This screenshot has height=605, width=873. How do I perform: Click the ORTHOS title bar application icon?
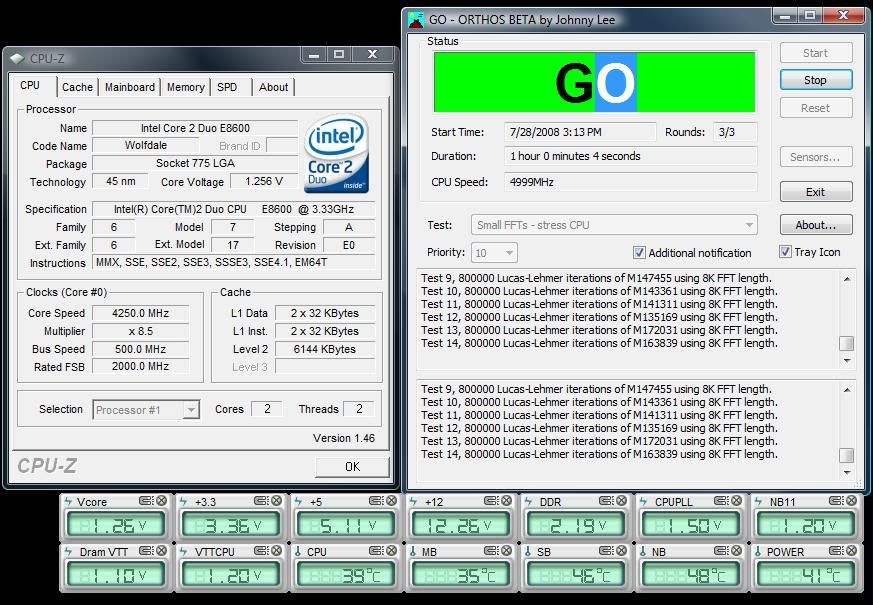[x=416, y=19]
